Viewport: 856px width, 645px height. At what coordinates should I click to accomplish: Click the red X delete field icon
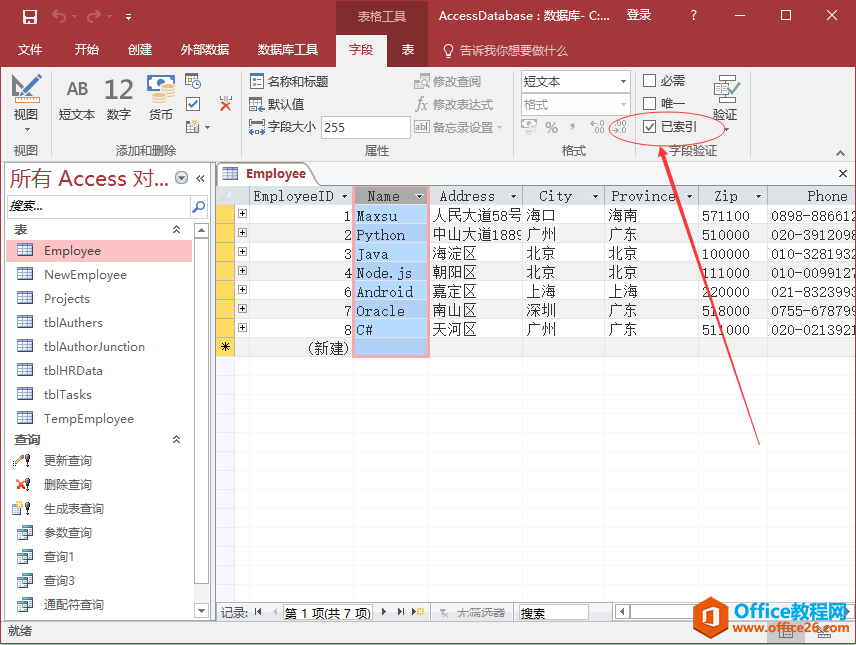225,104
